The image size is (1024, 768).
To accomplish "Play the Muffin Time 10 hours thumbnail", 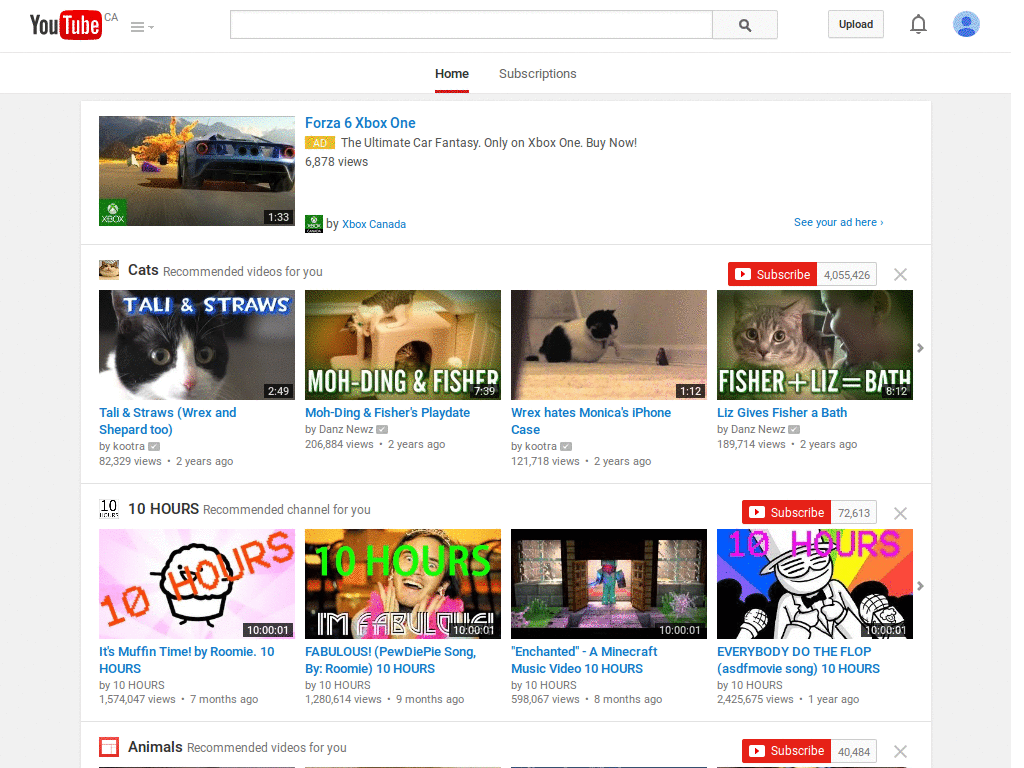I will coord(197,584).
